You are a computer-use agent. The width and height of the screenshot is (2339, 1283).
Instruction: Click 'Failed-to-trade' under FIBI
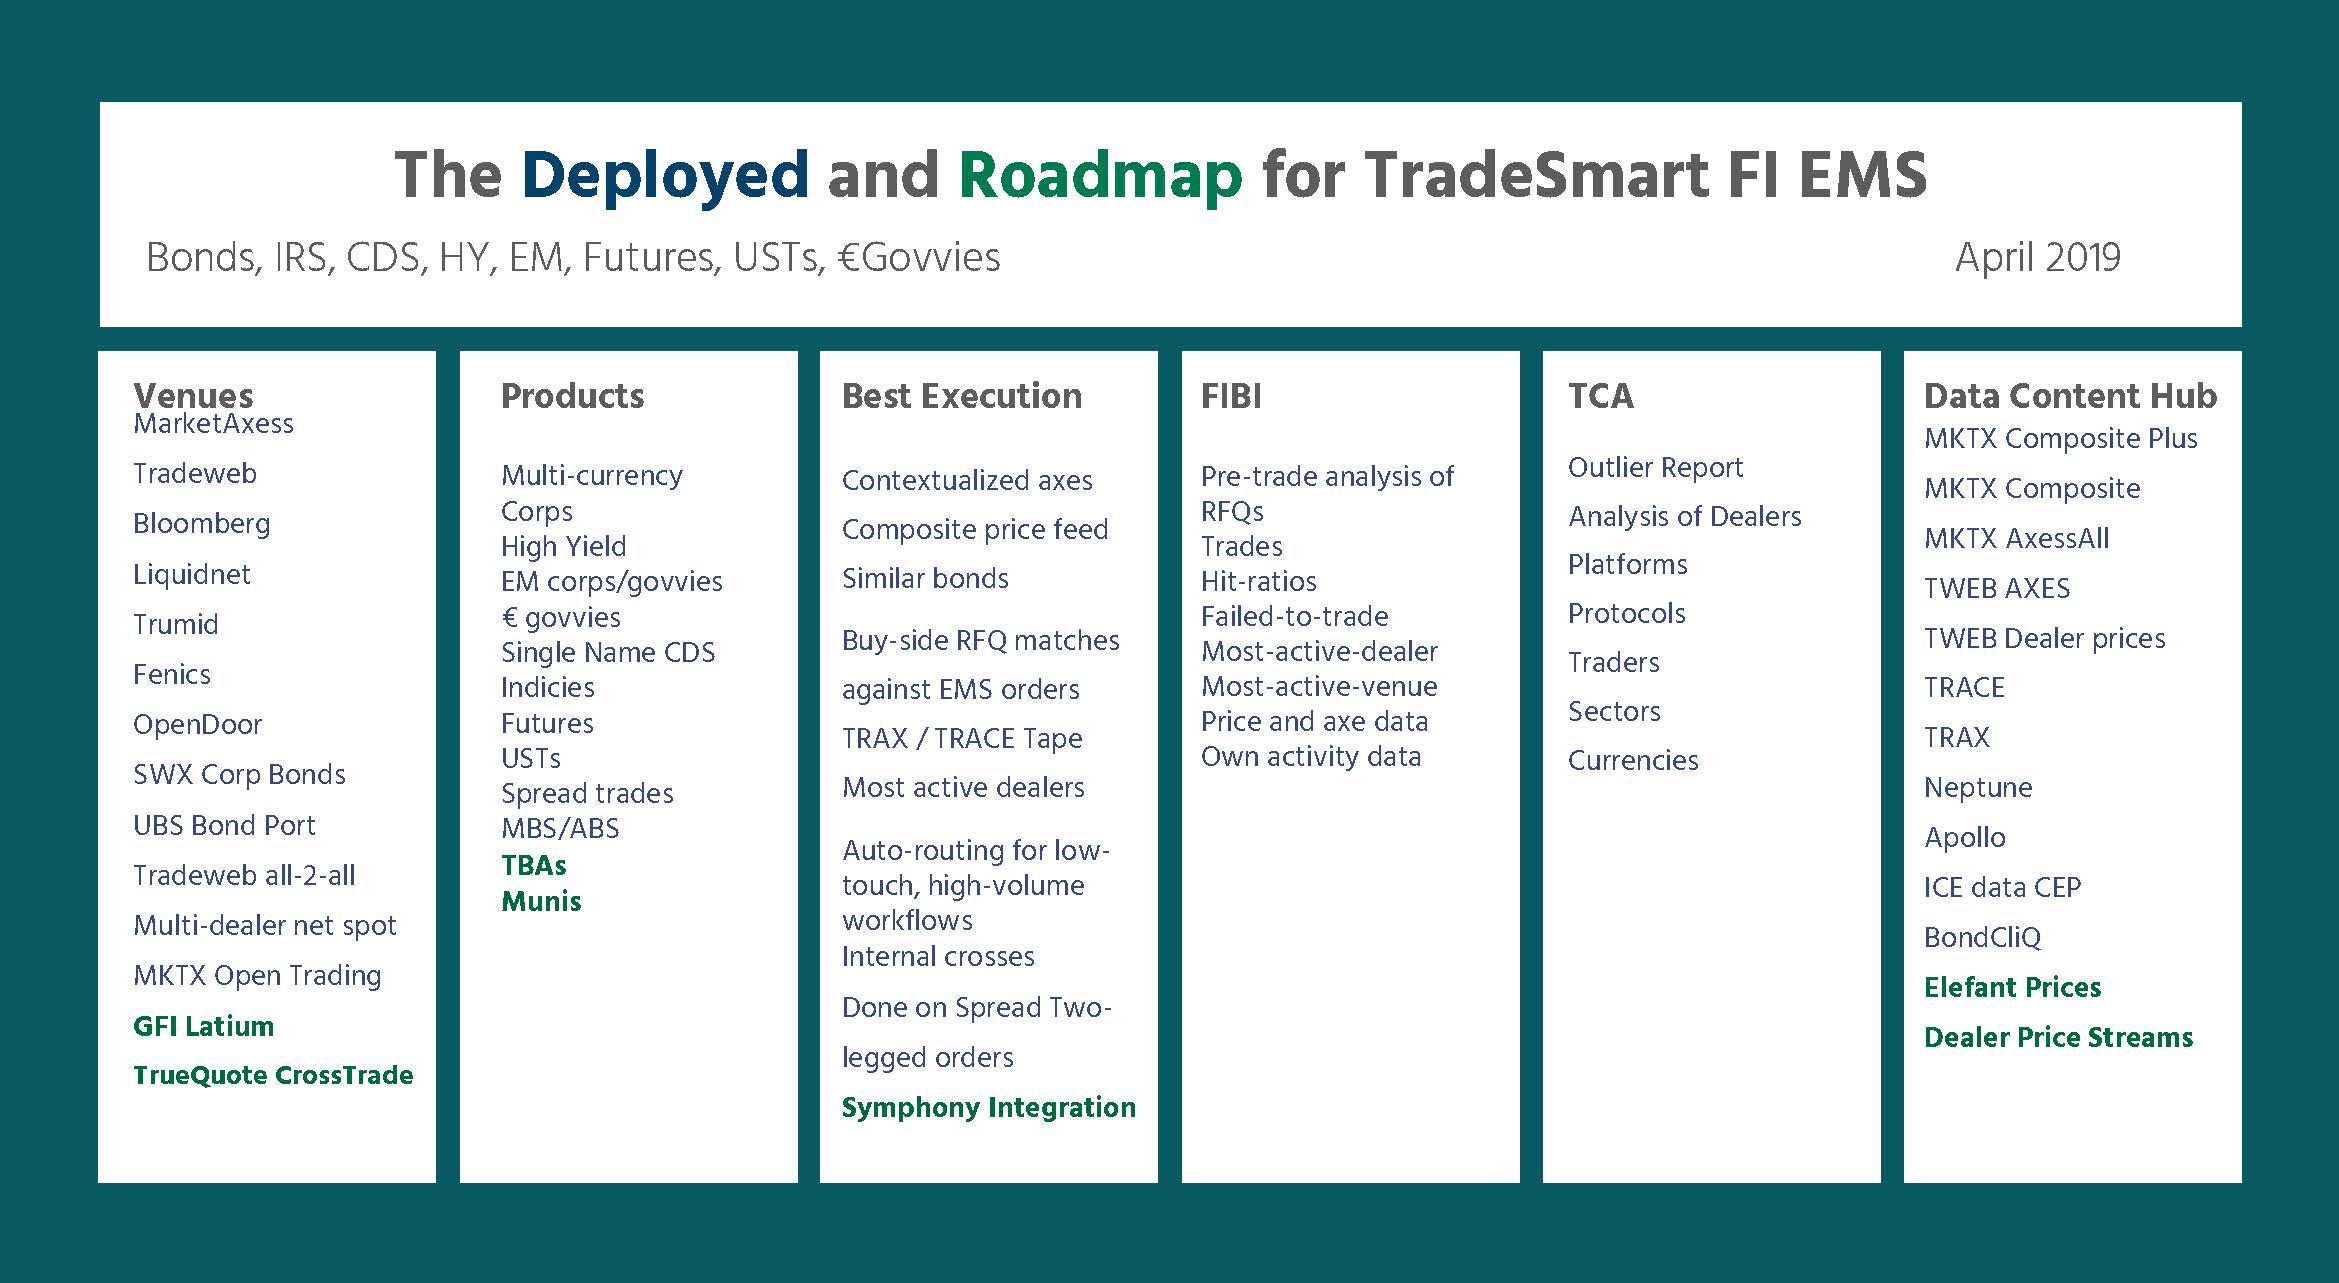click(1295, 617)
